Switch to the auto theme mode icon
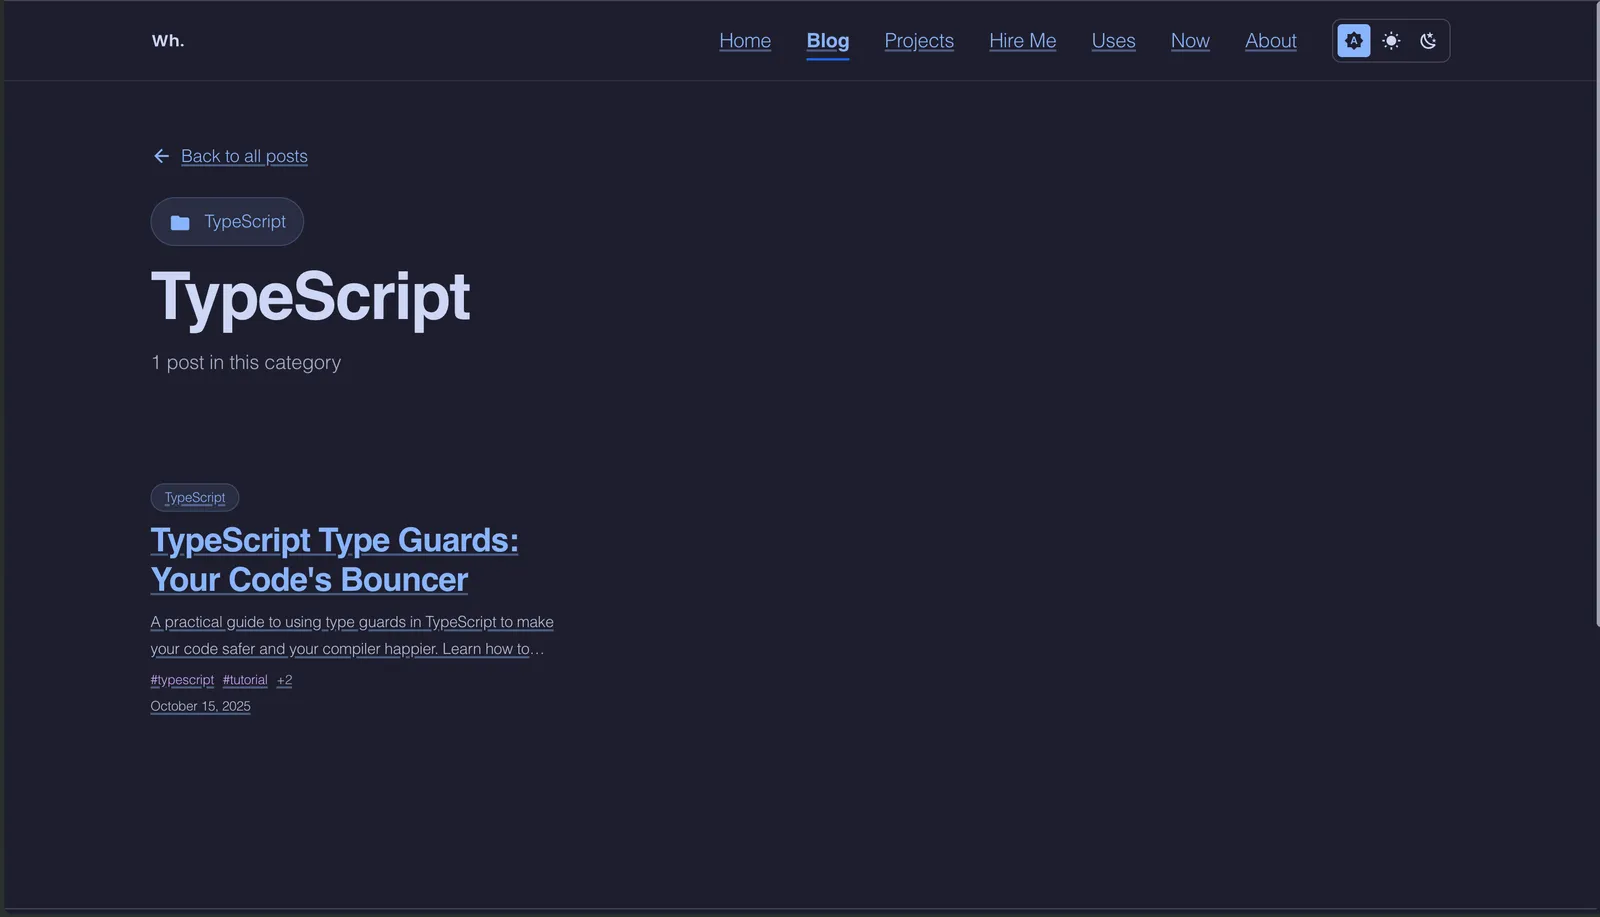 pos(1354,41)
